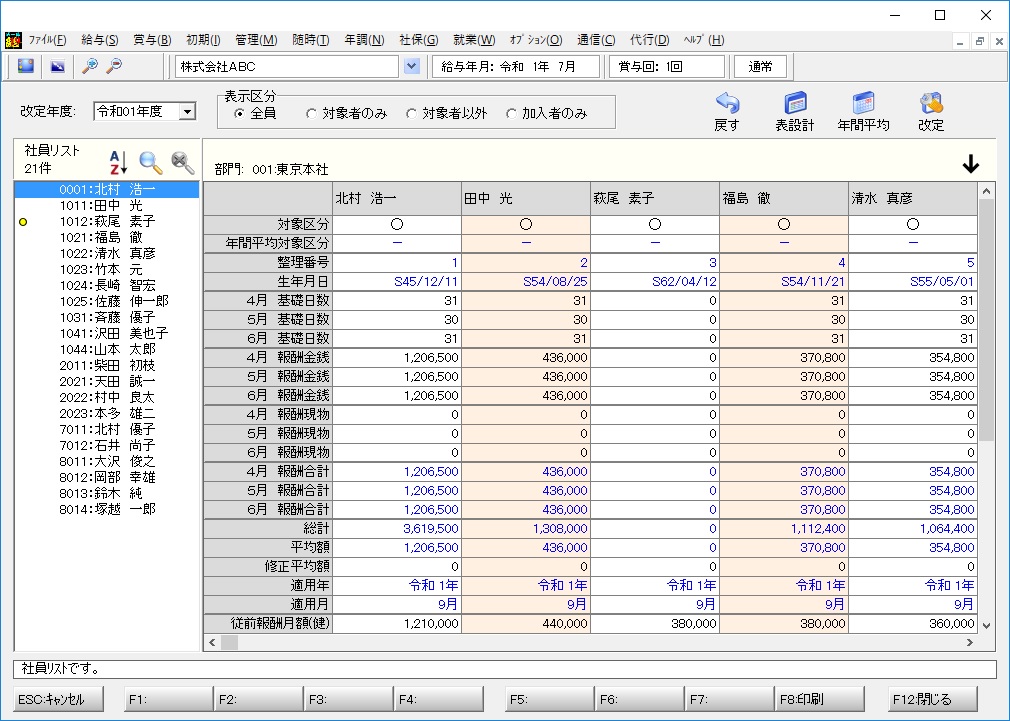The image size is (1010, 721).
Task: Search employees with magnifier icon
Action: (x=151, y=162)
